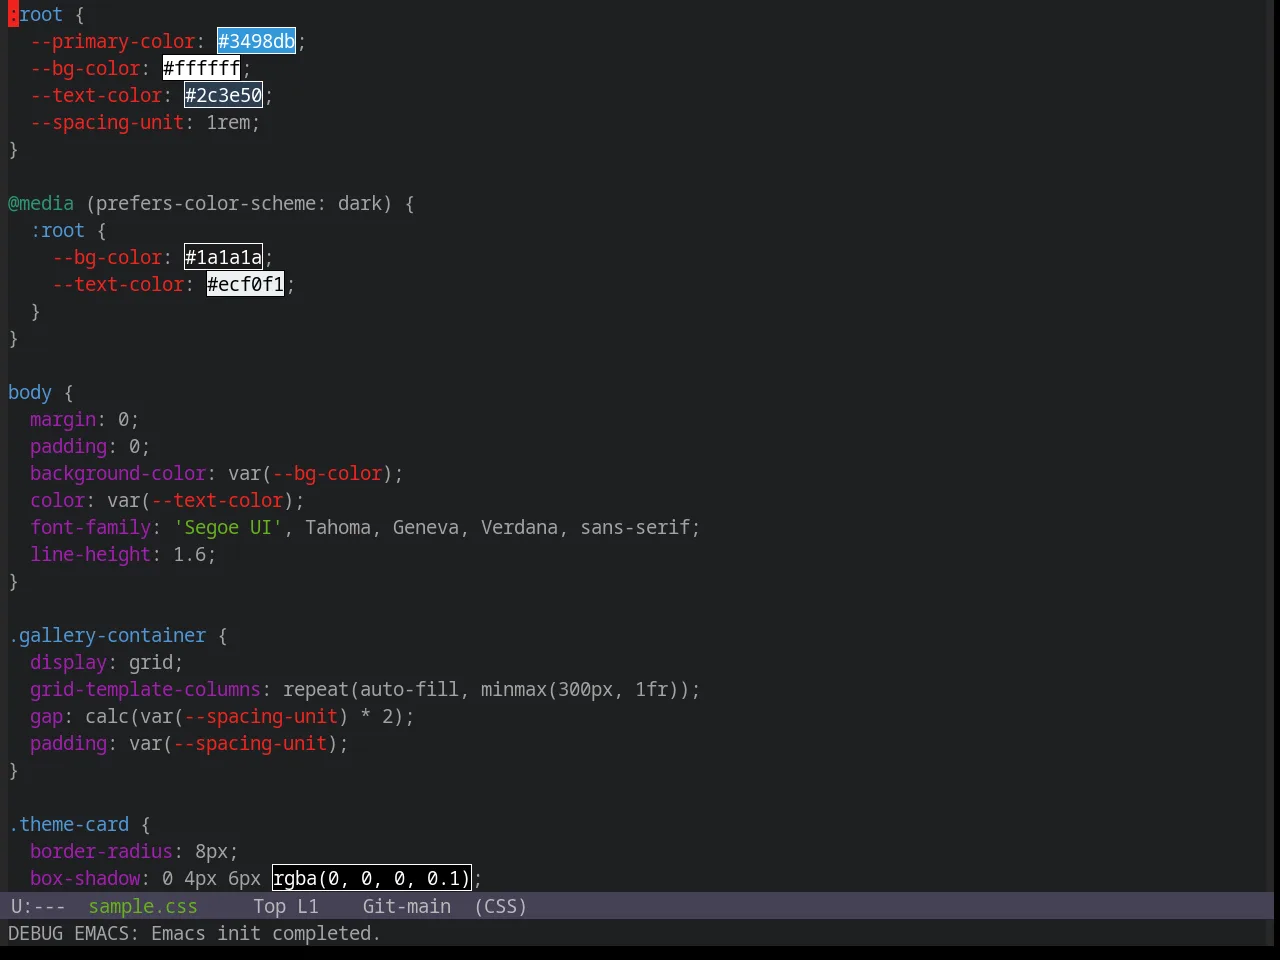Viewport: 1280px width, 960px height.
Task: Click the DEBUG EMACS message in echo area
Action: 194,933
